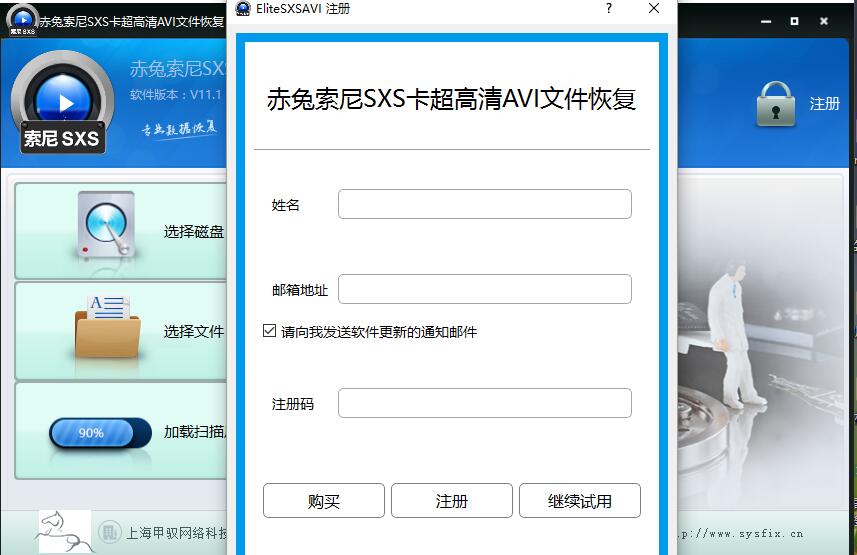The height and width of the screenshot is (555, 857).
Task: Click the large 索尼 SXS play logo
Action: 62,102
